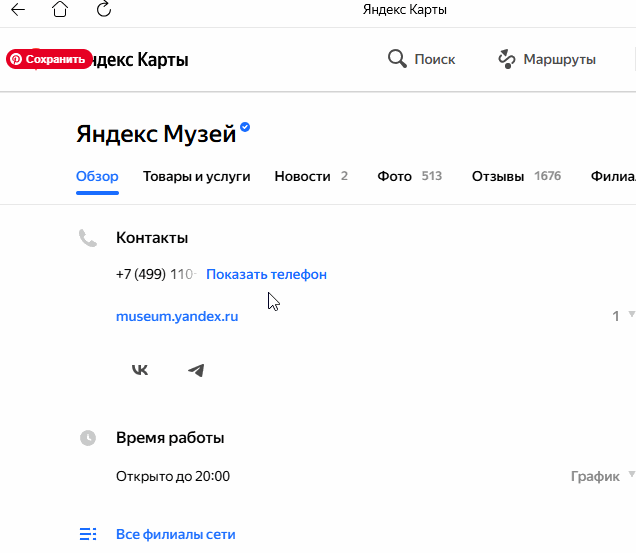Click Открыто до 20:00 text
636x553 pixels.
click(x=173, y=476)
